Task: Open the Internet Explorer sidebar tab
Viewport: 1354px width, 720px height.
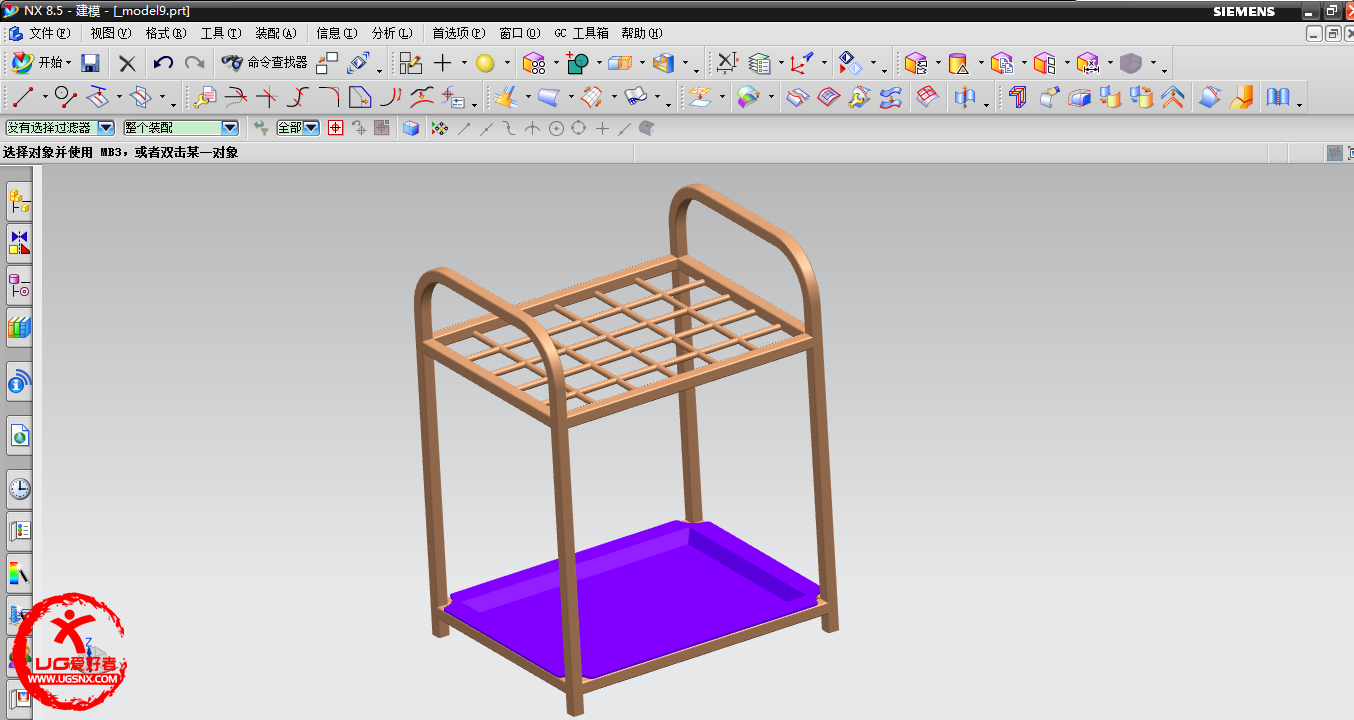Action: 19,435
